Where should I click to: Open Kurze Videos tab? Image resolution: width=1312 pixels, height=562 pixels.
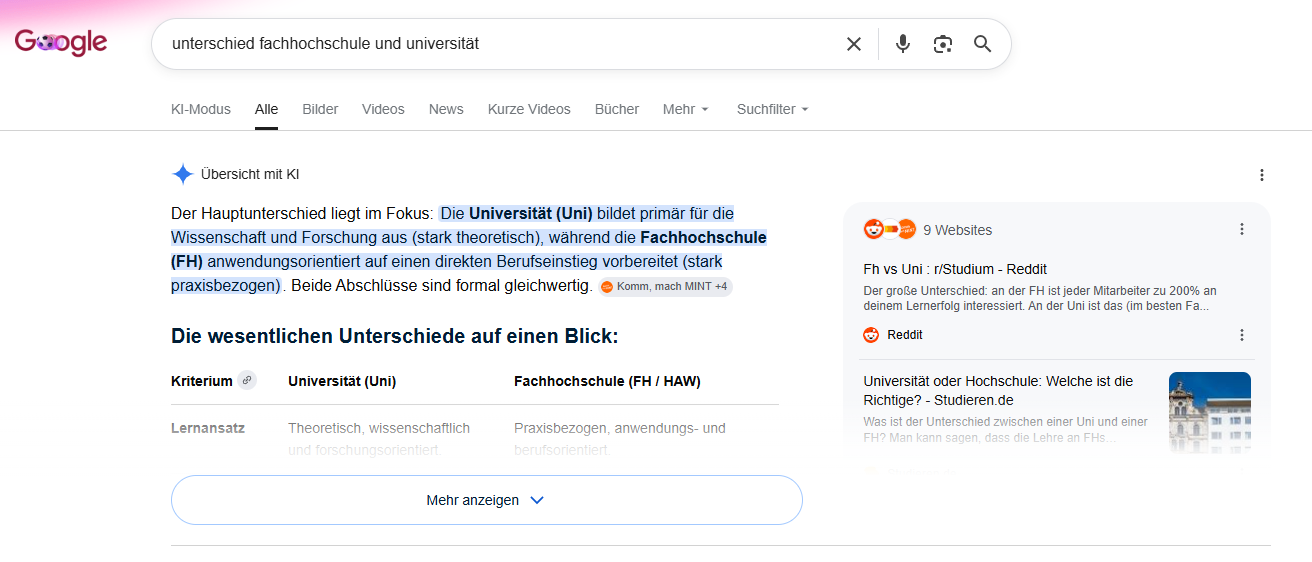(x=529, y=109)
